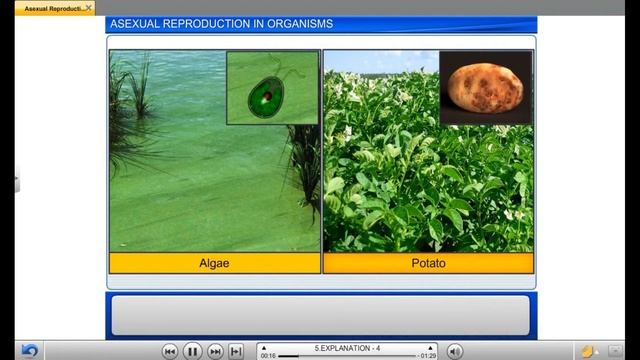Click the grey screen icon at bar's end
This screenshot has width=640, height=360.
click(x=615, y=351)
